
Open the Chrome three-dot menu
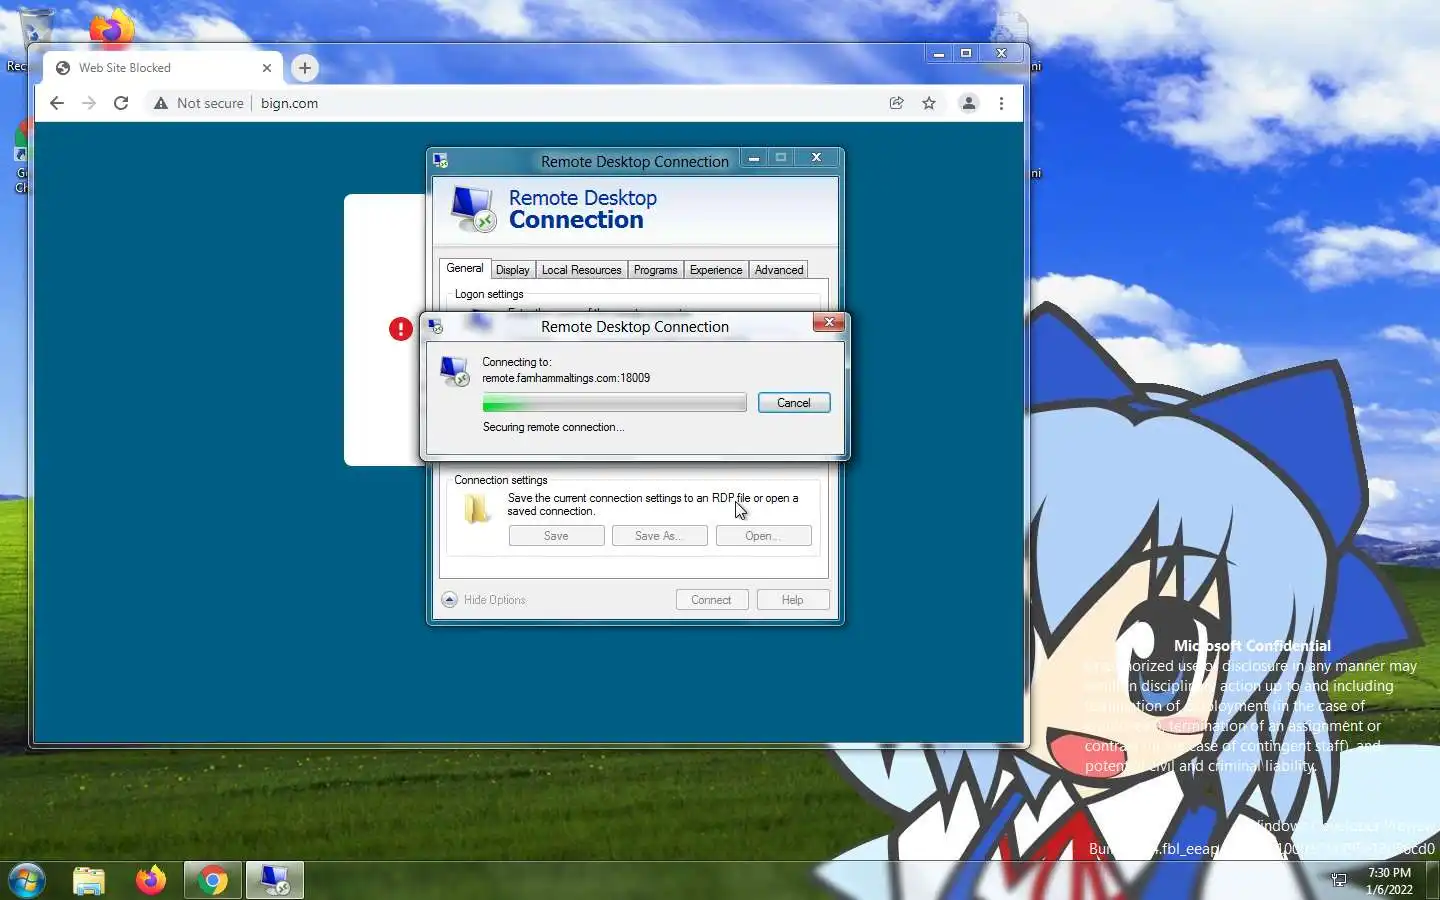[x=1001, y=103]
